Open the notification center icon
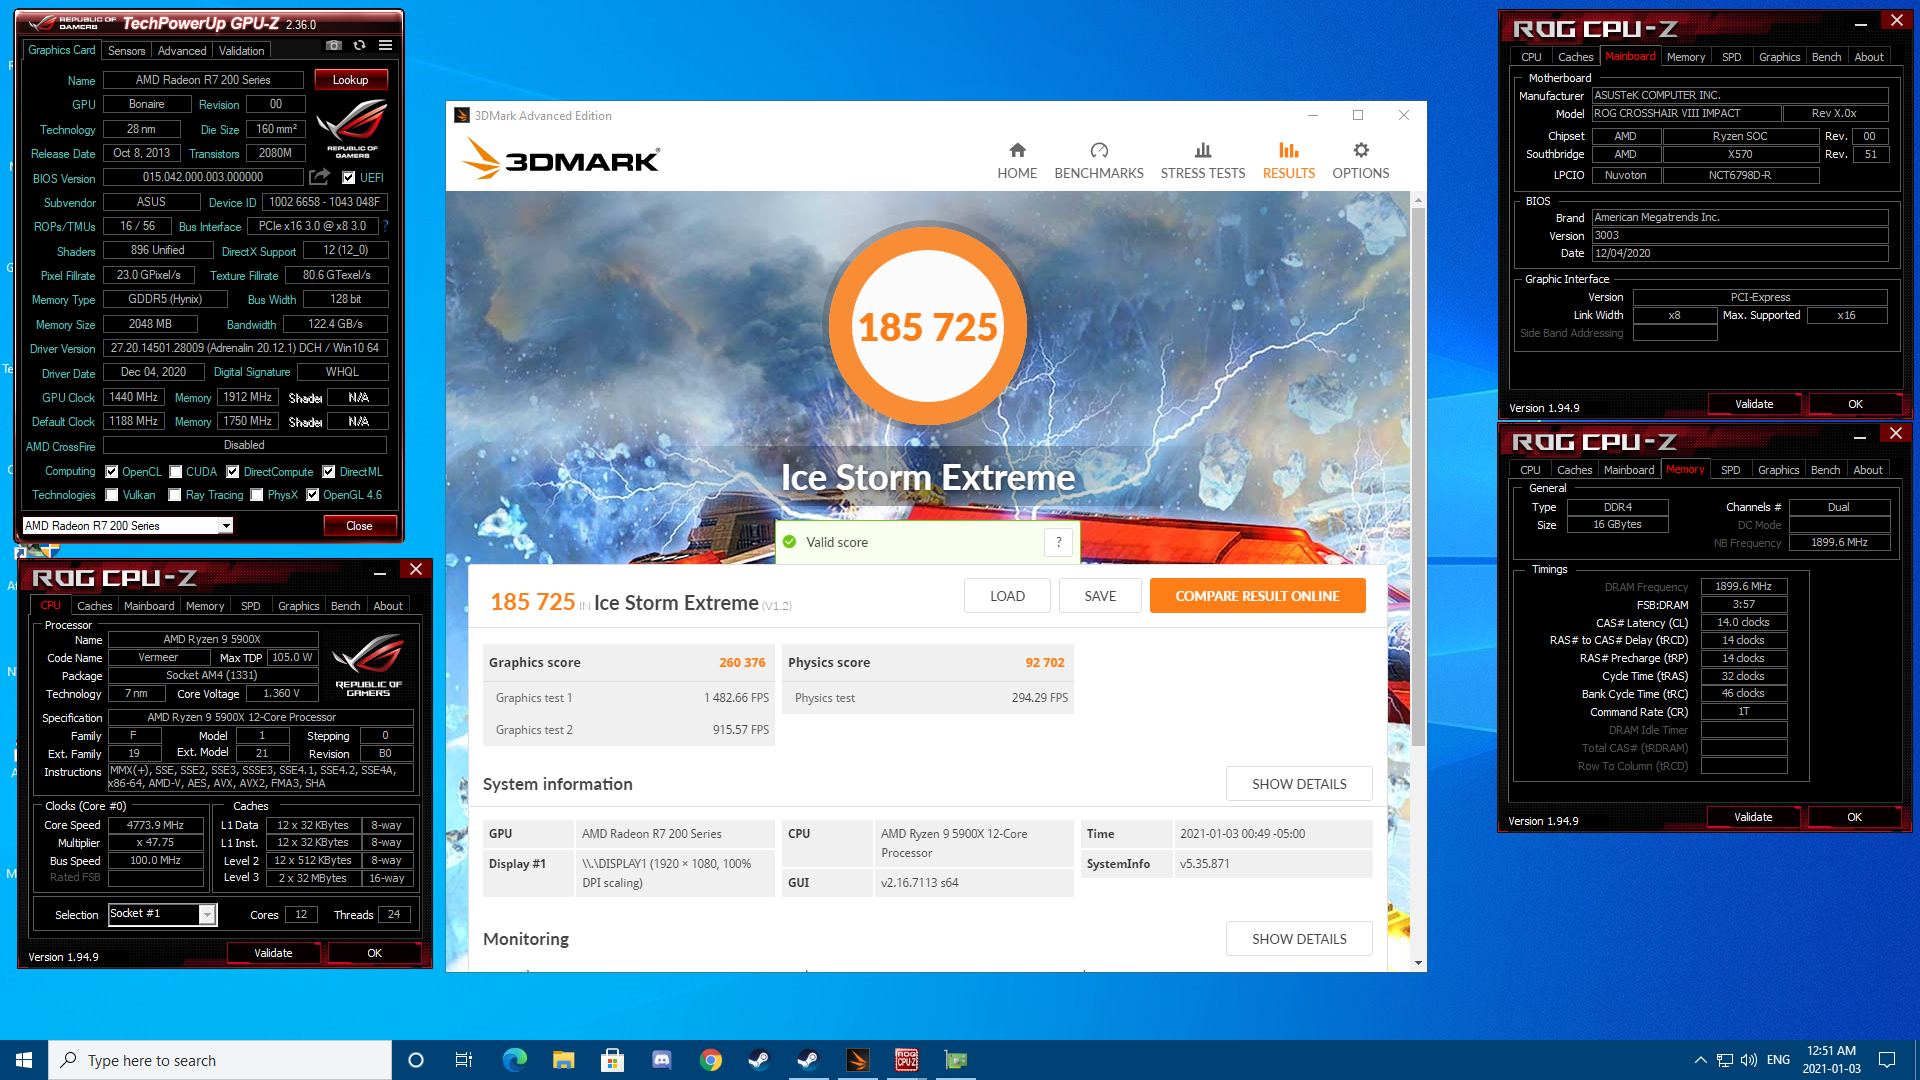The image size is (1920, 1080). coord(1887,1060)
